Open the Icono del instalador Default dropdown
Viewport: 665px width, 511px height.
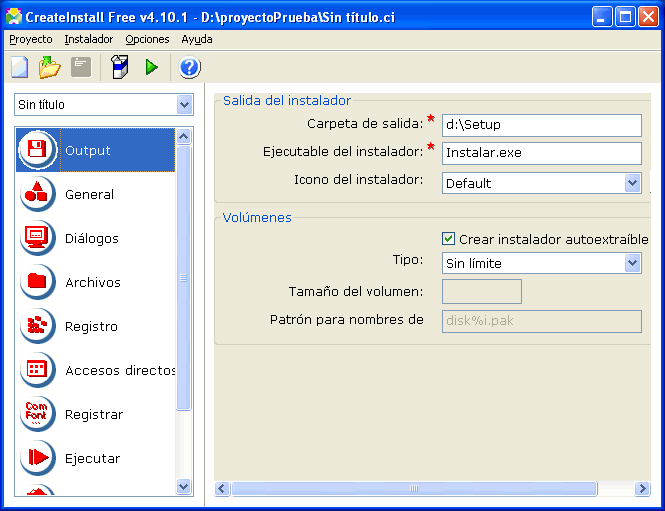(632, 183)
